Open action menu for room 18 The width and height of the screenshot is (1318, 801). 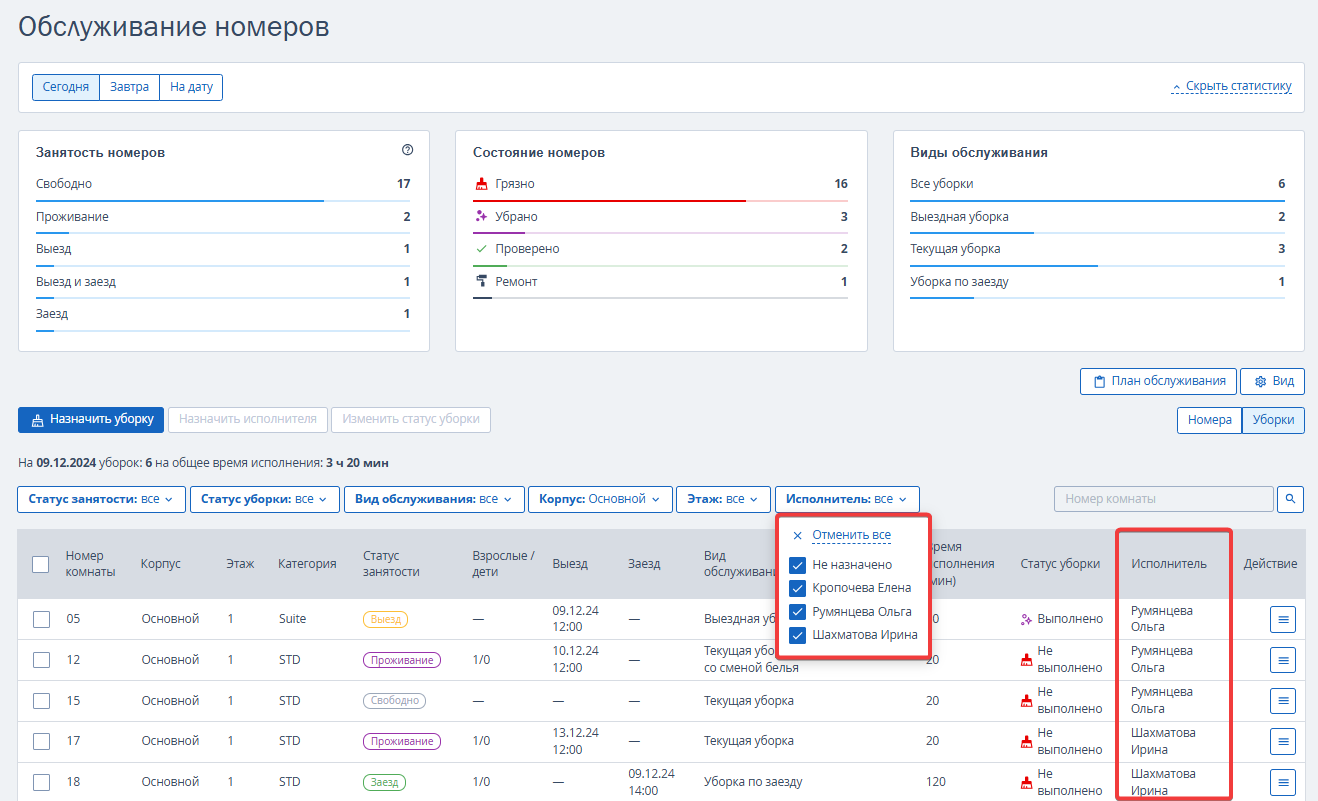[x=1283, y=782]
